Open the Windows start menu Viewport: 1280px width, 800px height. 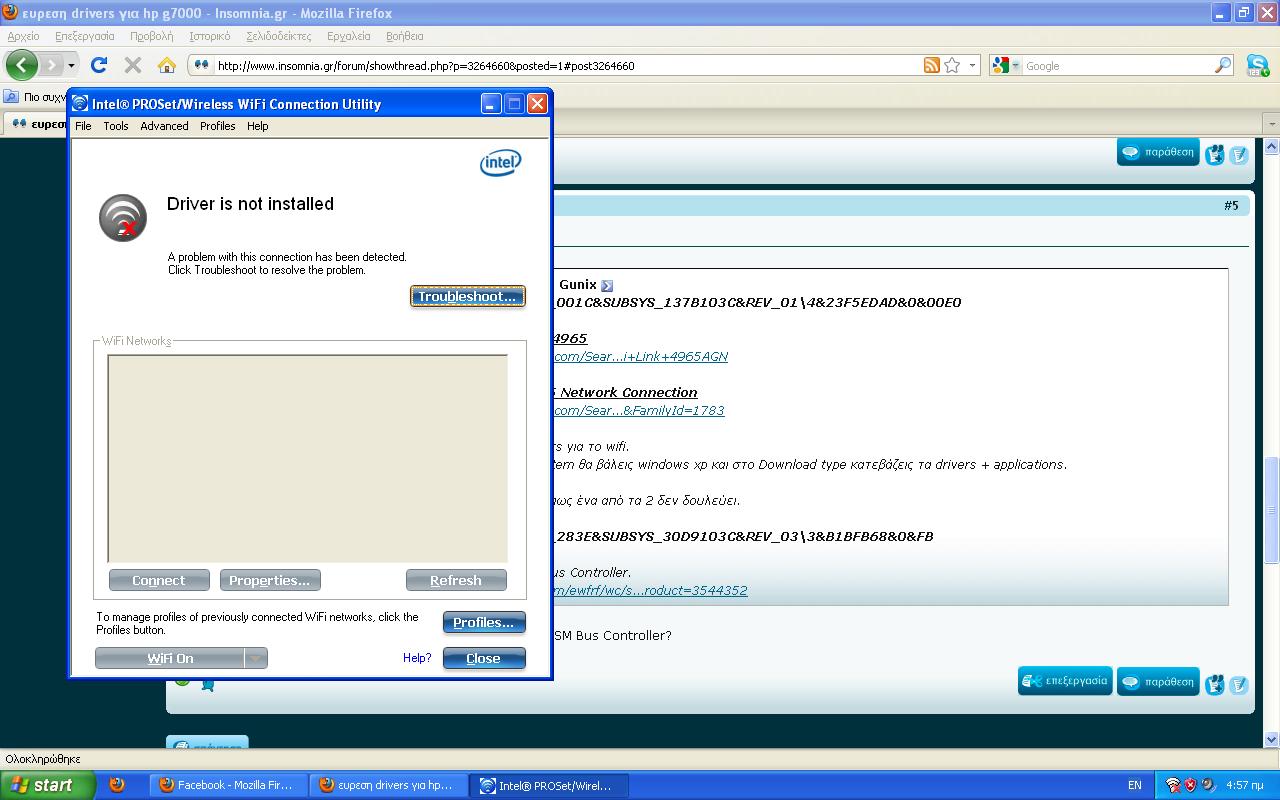click(x=48, y=785)
